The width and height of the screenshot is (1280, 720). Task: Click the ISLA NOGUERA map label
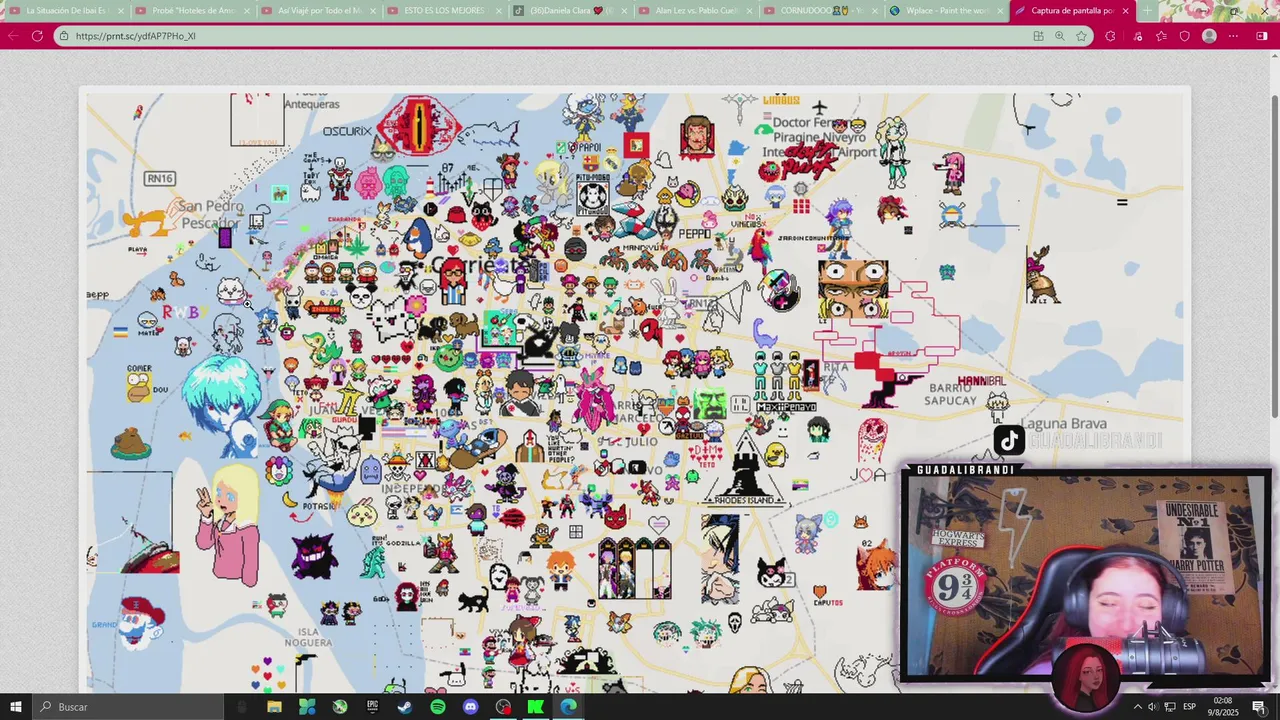(307, 637)
